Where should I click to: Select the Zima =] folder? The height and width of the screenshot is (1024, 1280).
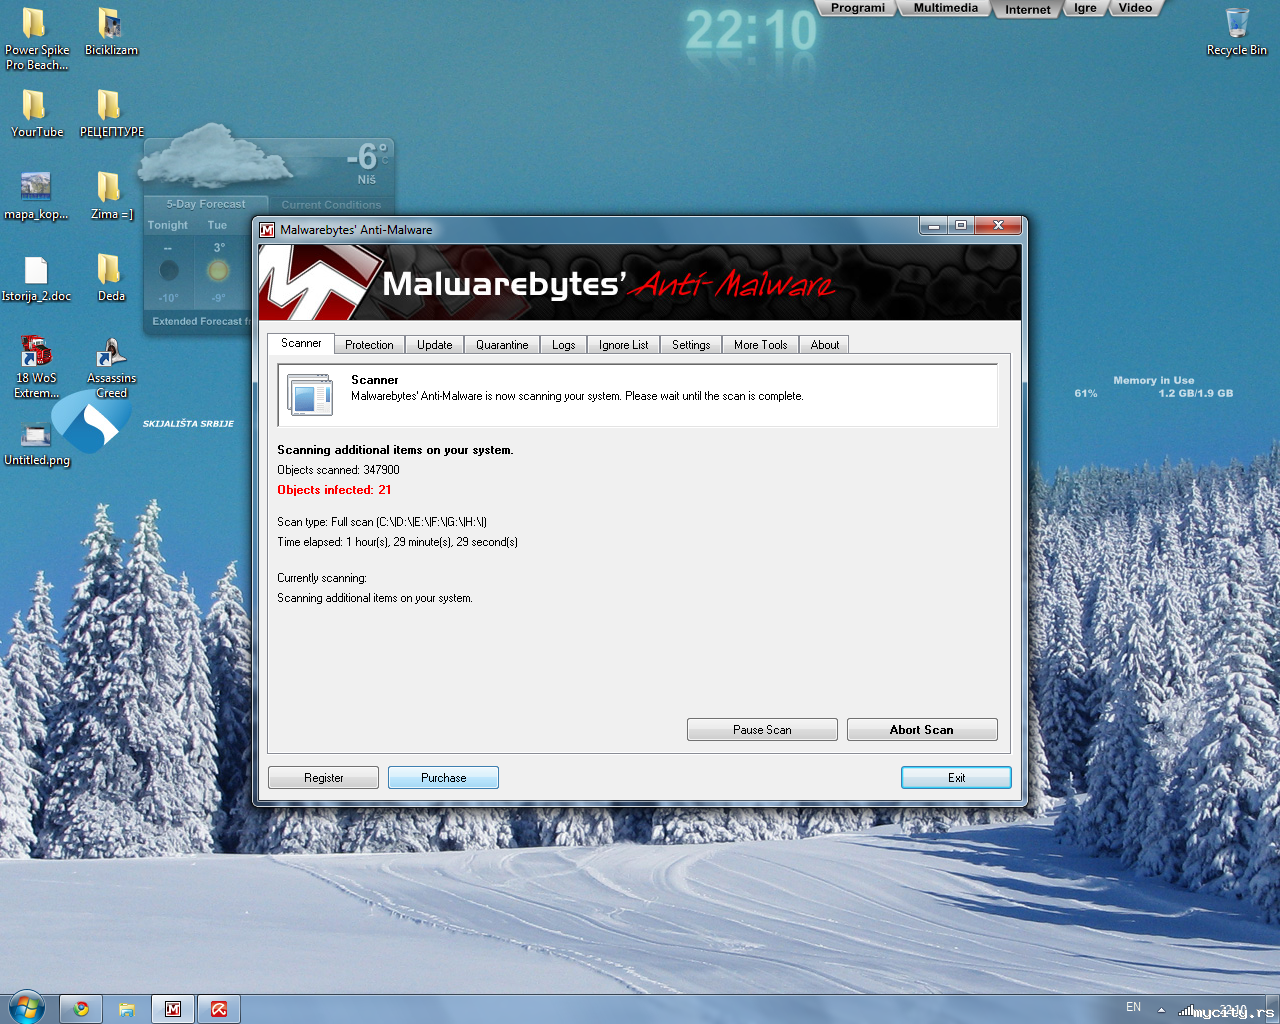tap(111, 195)
